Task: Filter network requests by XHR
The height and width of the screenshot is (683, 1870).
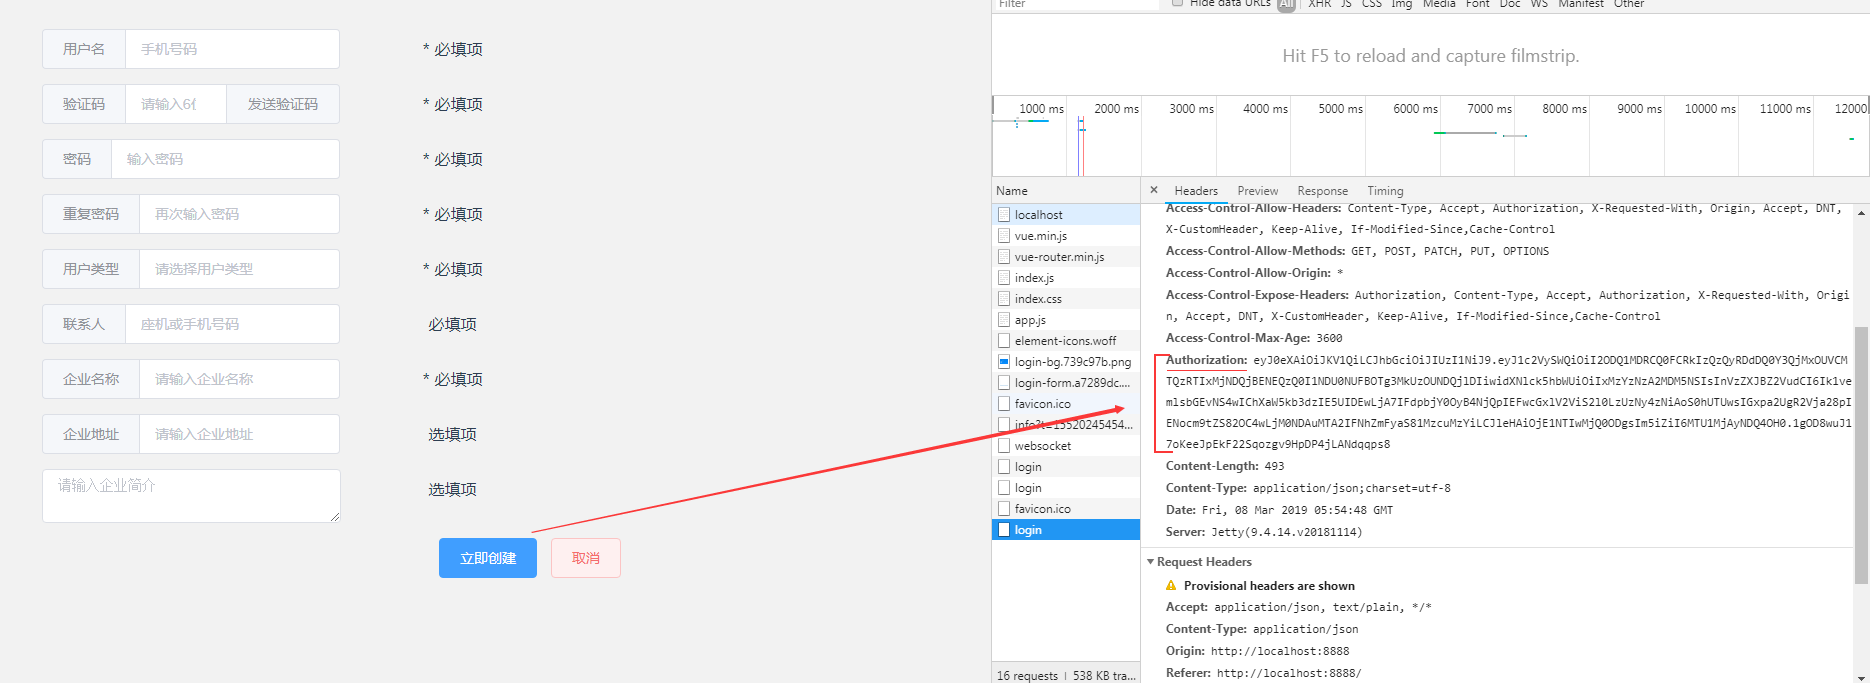Action: (1320, 4)
